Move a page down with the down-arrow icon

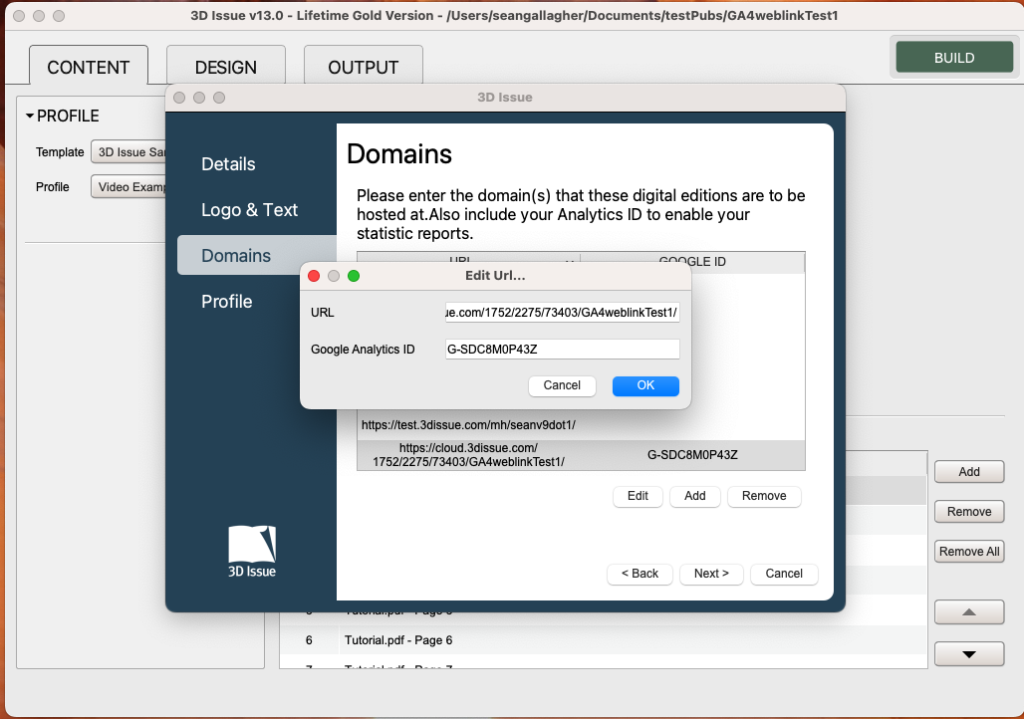pos(968,653)
